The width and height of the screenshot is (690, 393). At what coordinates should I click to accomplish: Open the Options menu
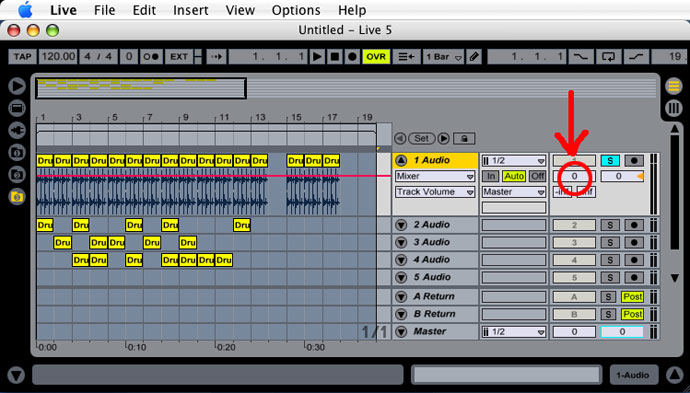click(x=296, y=10)
